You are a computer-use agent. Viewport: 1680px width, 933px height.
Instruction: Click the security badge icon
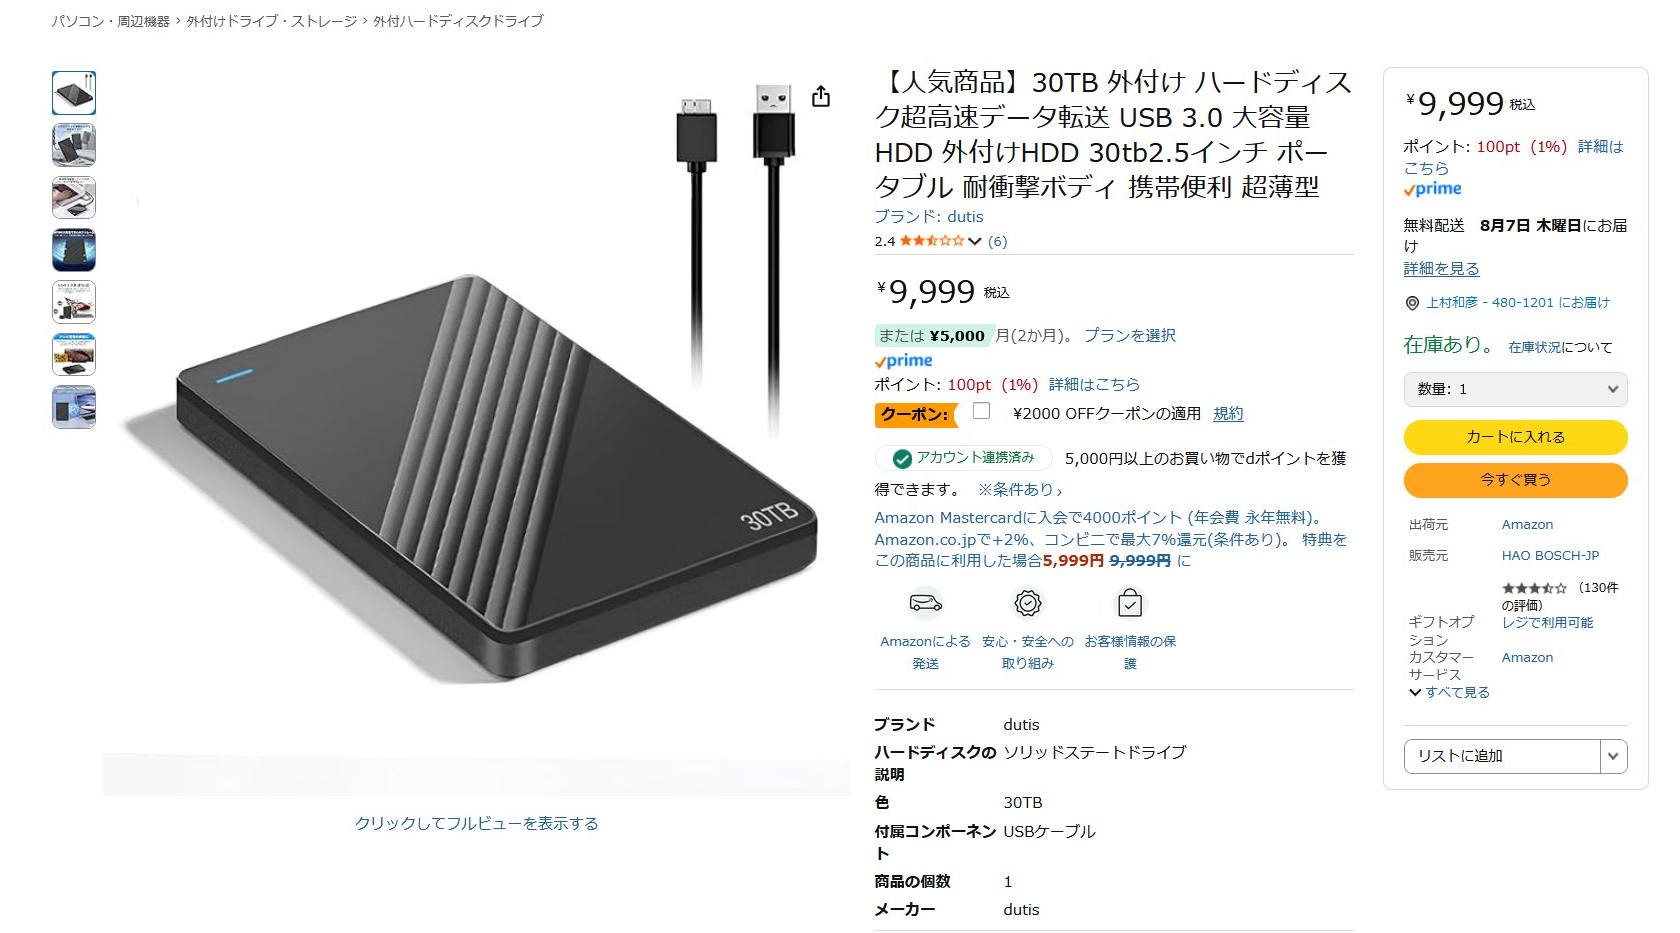pos(1027,603)
